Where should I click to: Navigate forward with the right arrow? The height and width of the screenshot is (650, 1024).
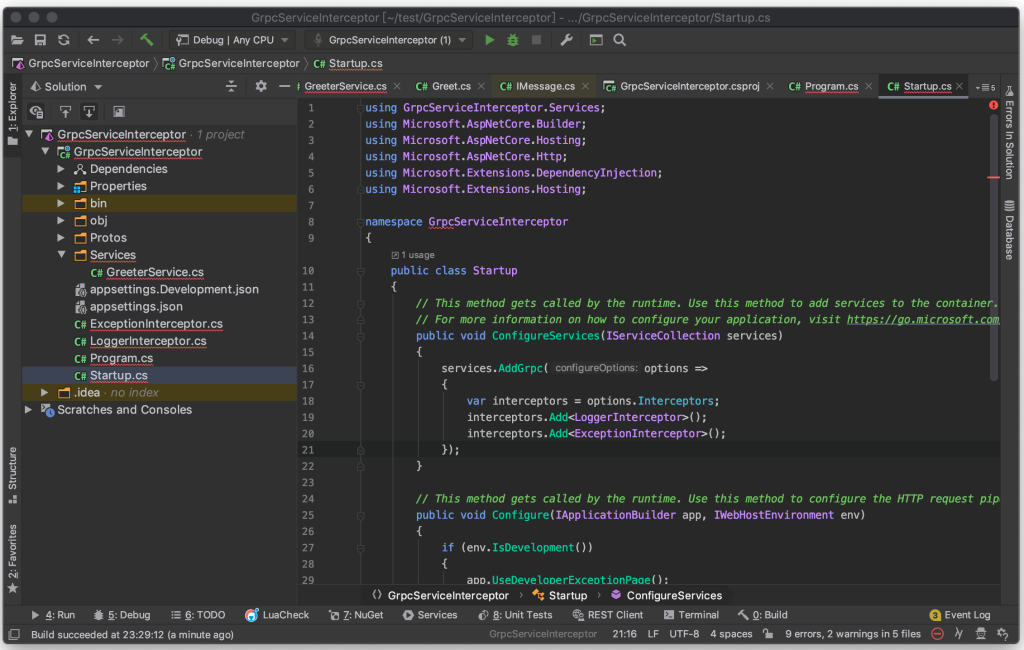(x=118, y=40)
